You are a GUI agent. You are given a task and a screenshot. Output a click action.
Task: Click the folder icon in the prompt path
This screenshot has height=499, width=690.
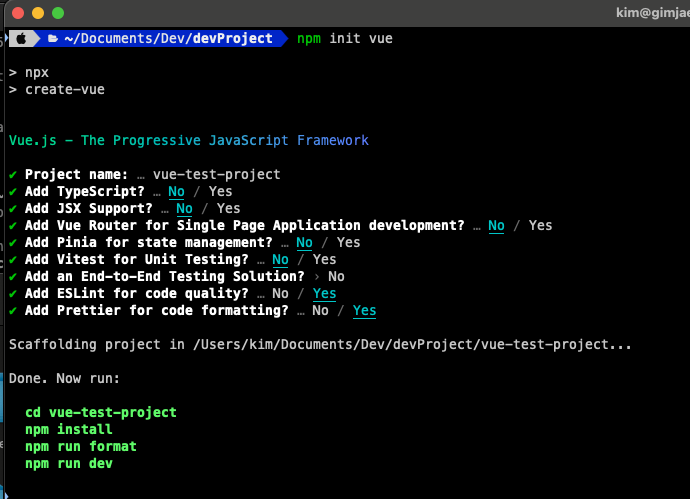click(53, 39)
